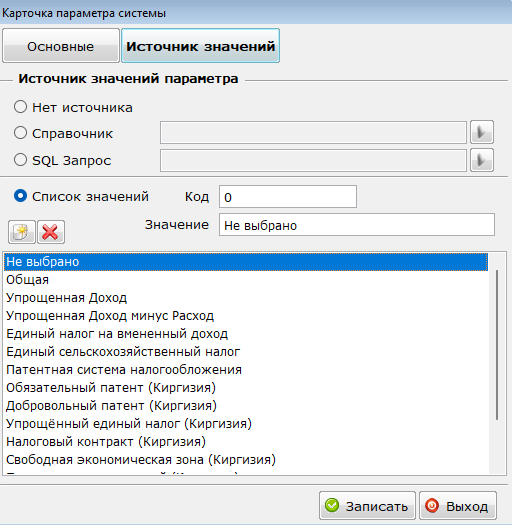Open Справочник selection arrow button
This screenshot has height=525, width=512.
[x=482, y=132]
